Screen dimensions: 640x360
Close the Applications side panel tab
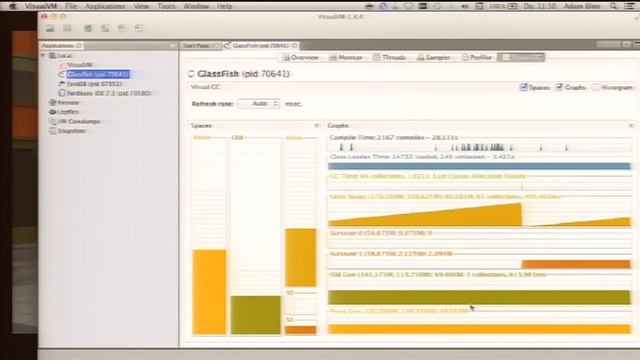(79, 45)
